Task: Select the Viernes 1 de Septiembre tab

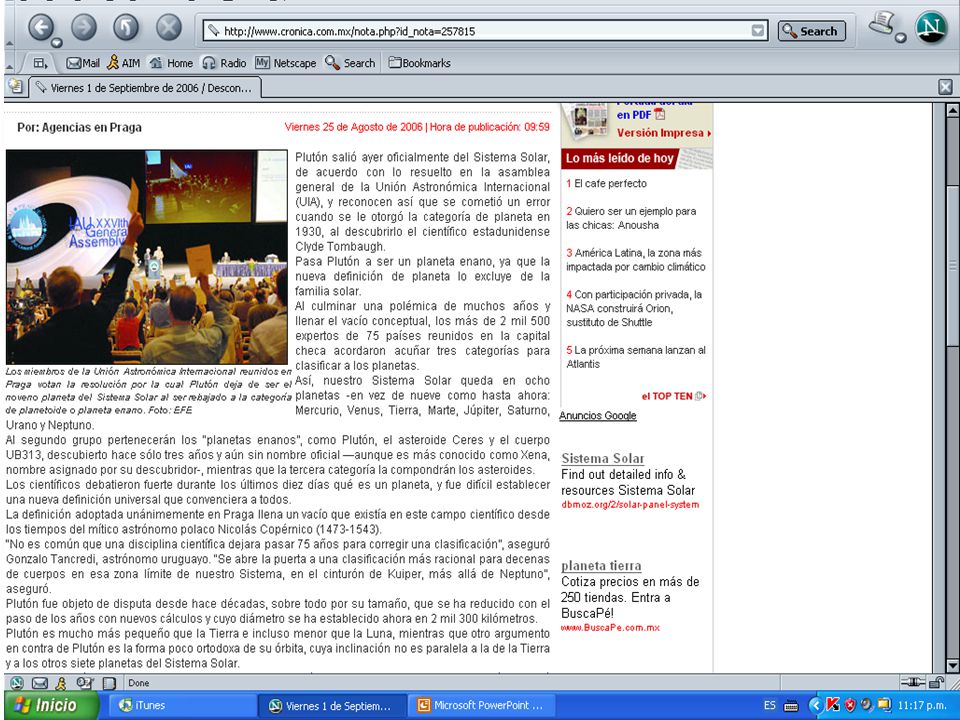Action: tap(144, 88)
